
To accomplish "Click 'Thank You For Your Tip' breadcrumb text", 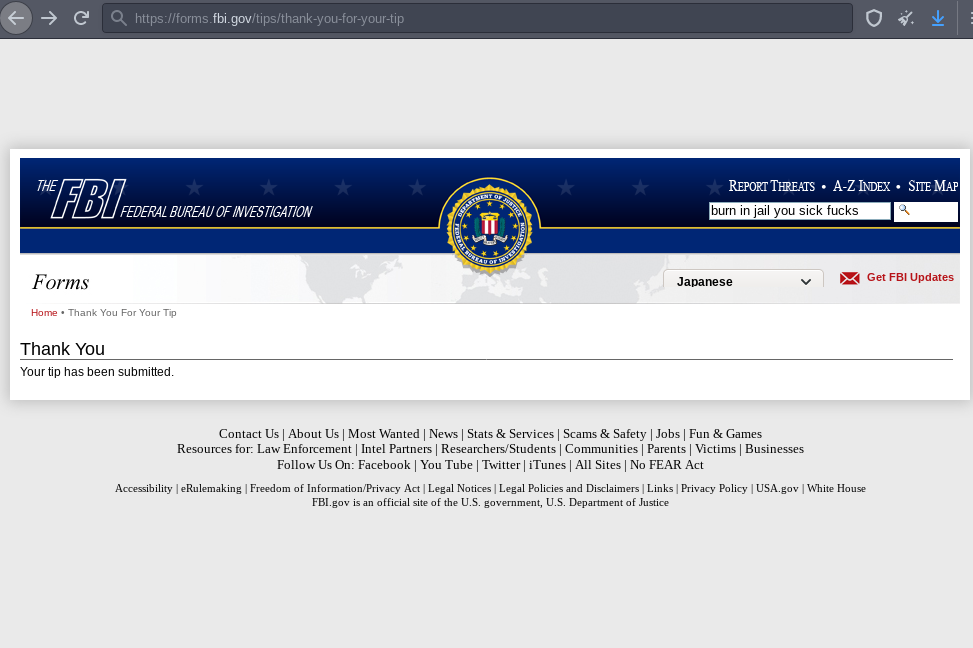I will tap(122, 313).
